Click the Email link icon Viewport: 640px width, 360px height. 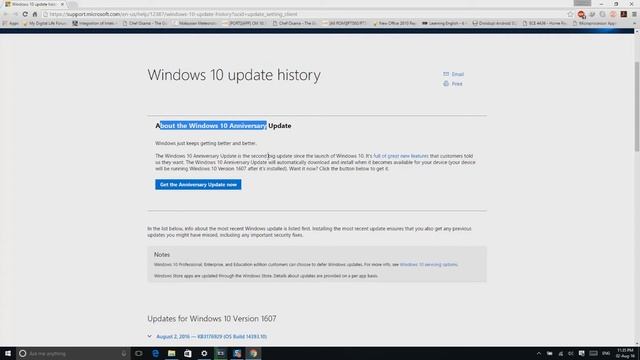point(446,74)
